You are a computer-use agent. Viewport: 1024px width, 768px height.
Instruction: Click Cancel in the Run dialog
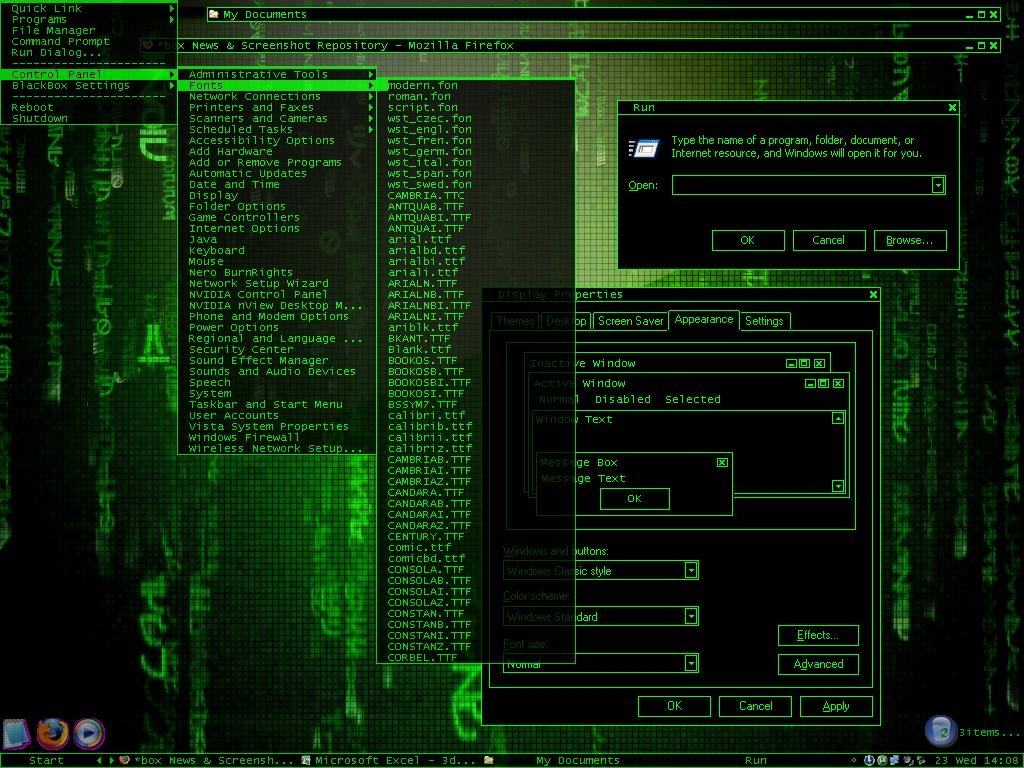(x=829, y=240)
